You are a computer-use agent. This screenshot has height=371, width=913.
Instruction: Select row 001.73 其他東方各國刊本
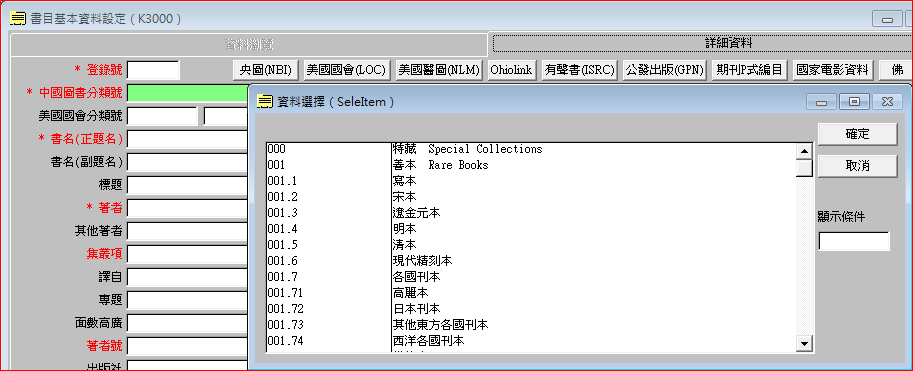coord(531,325)
